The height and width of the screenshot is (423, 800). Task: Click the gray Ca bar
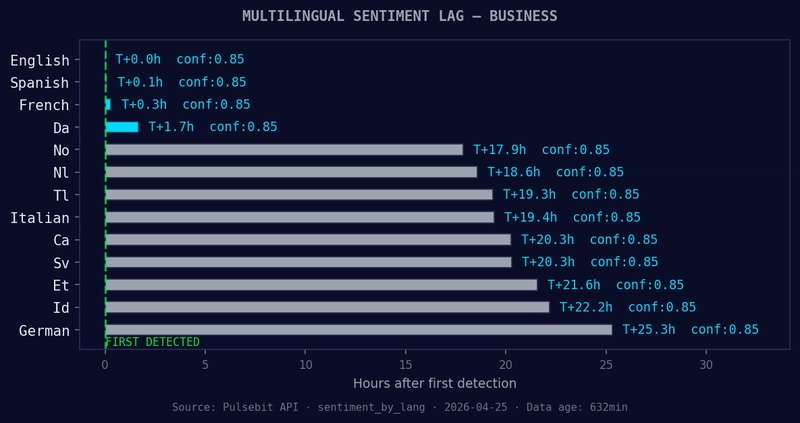(x=308, y=239)
